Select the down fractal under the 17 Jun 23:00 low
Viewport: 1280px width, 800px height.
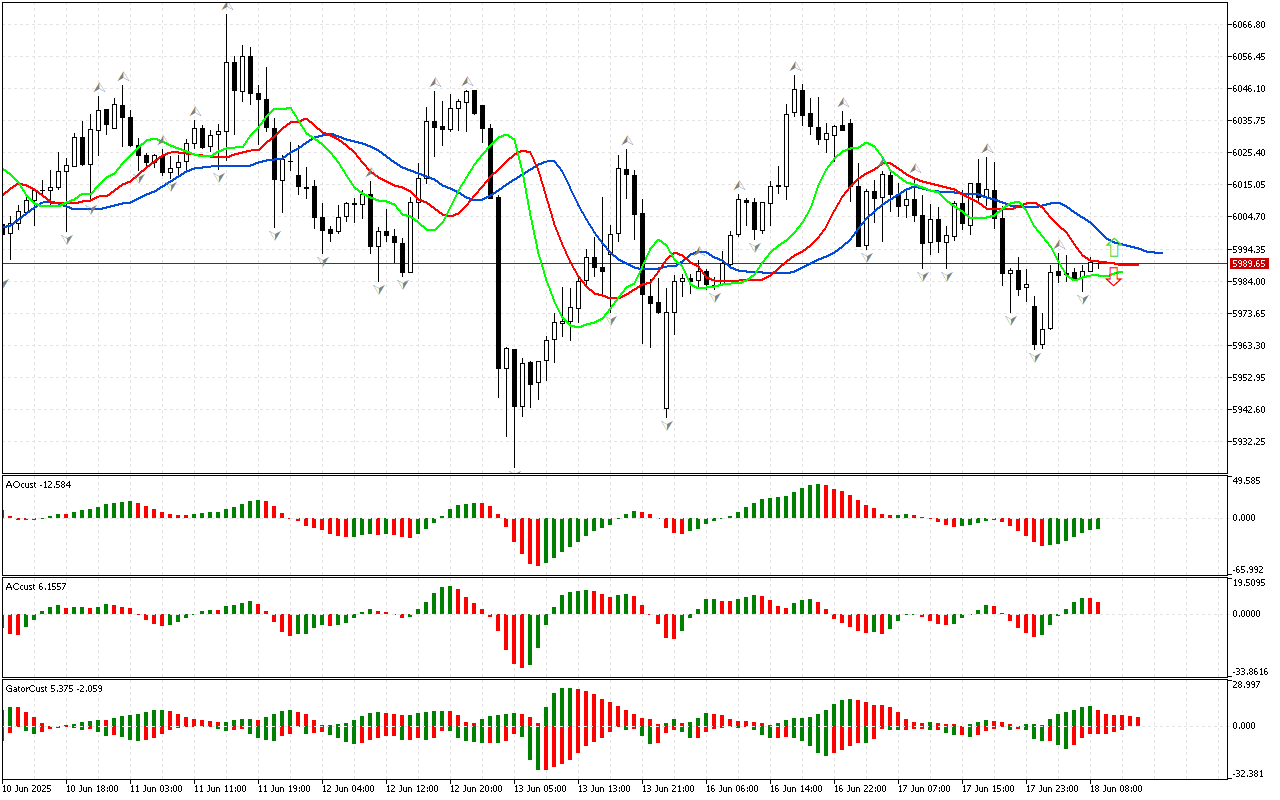pos(1035,356)
